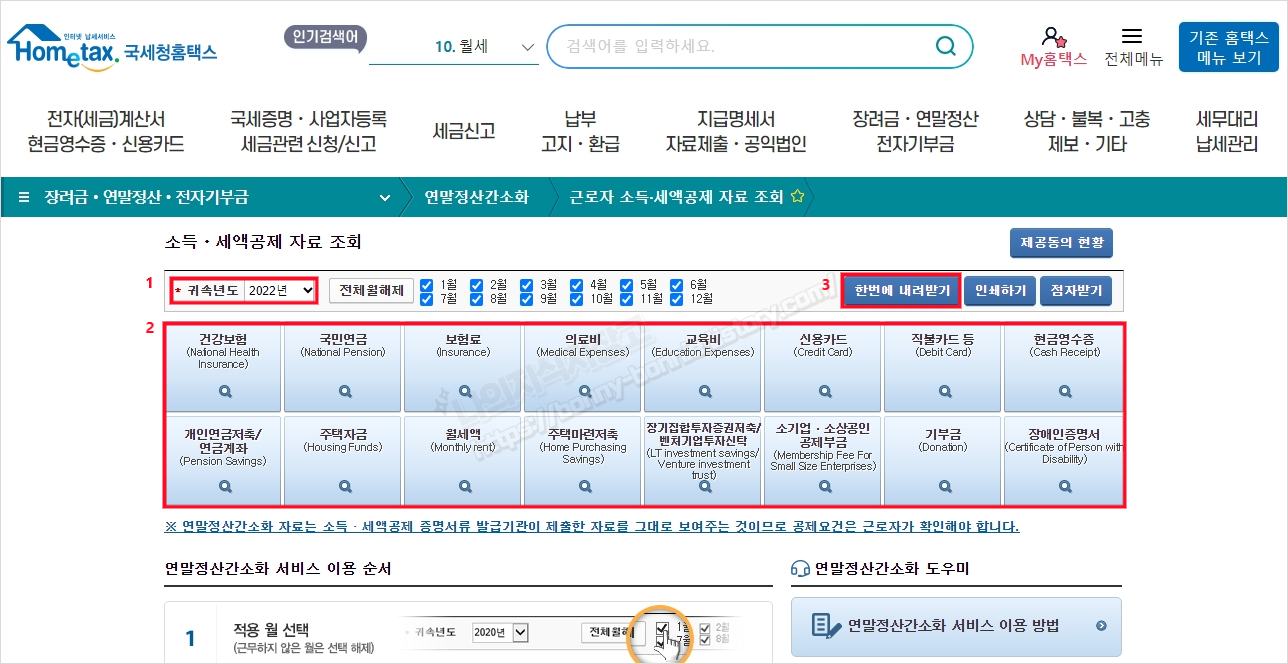Click 인쇄하기 button

[1000, 291]
